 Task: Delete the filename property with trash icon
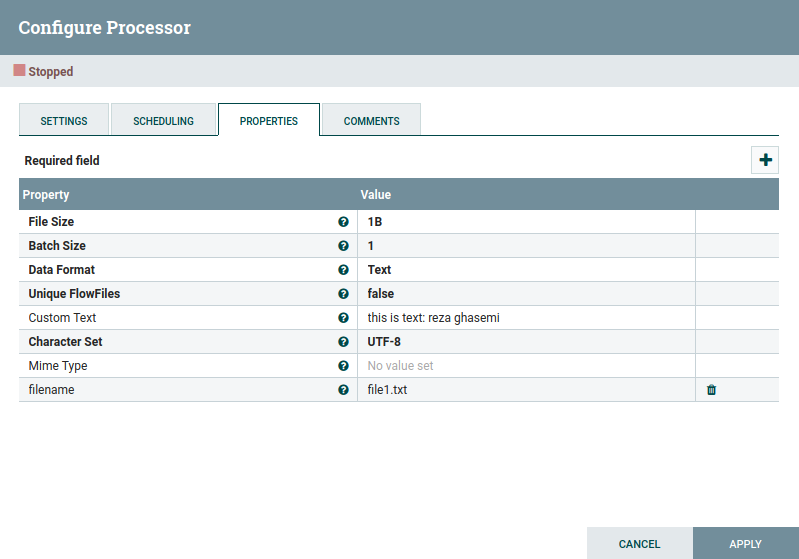[711, 390]
